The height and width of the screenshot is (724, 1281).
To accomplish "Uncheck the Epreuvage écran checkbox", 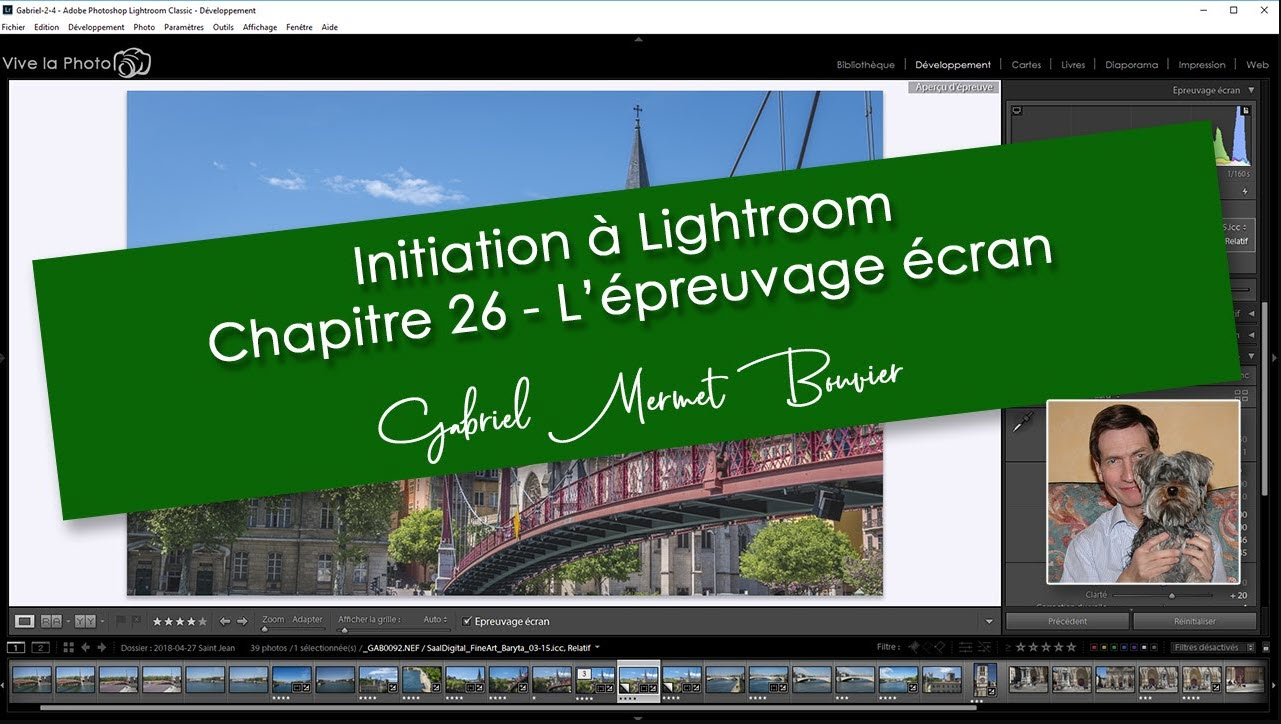I will pyautogui.click(x=468, y=621).
